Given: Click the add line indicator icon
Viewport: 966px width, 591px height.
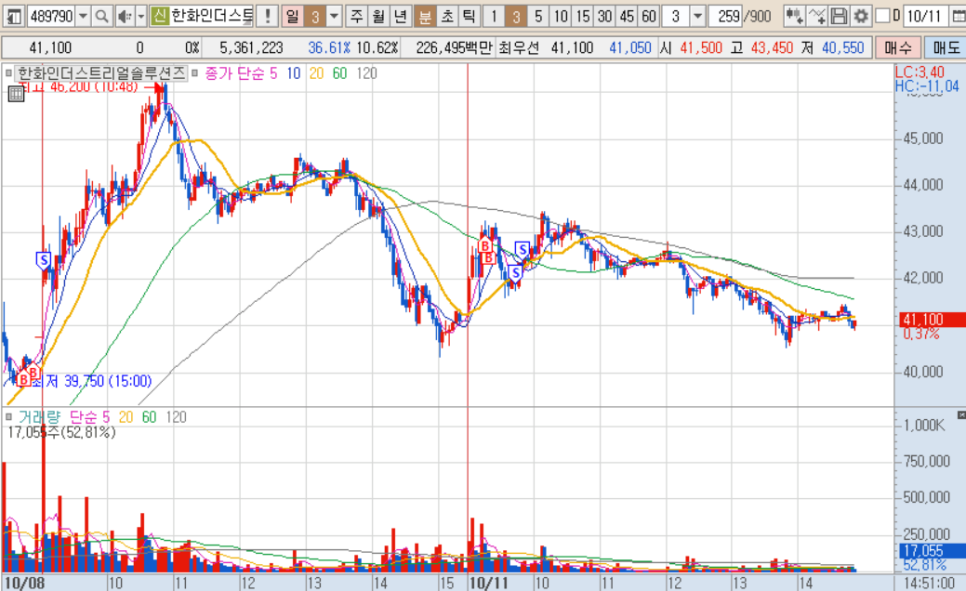Looking at the screenshot, I should coord(817,16).
